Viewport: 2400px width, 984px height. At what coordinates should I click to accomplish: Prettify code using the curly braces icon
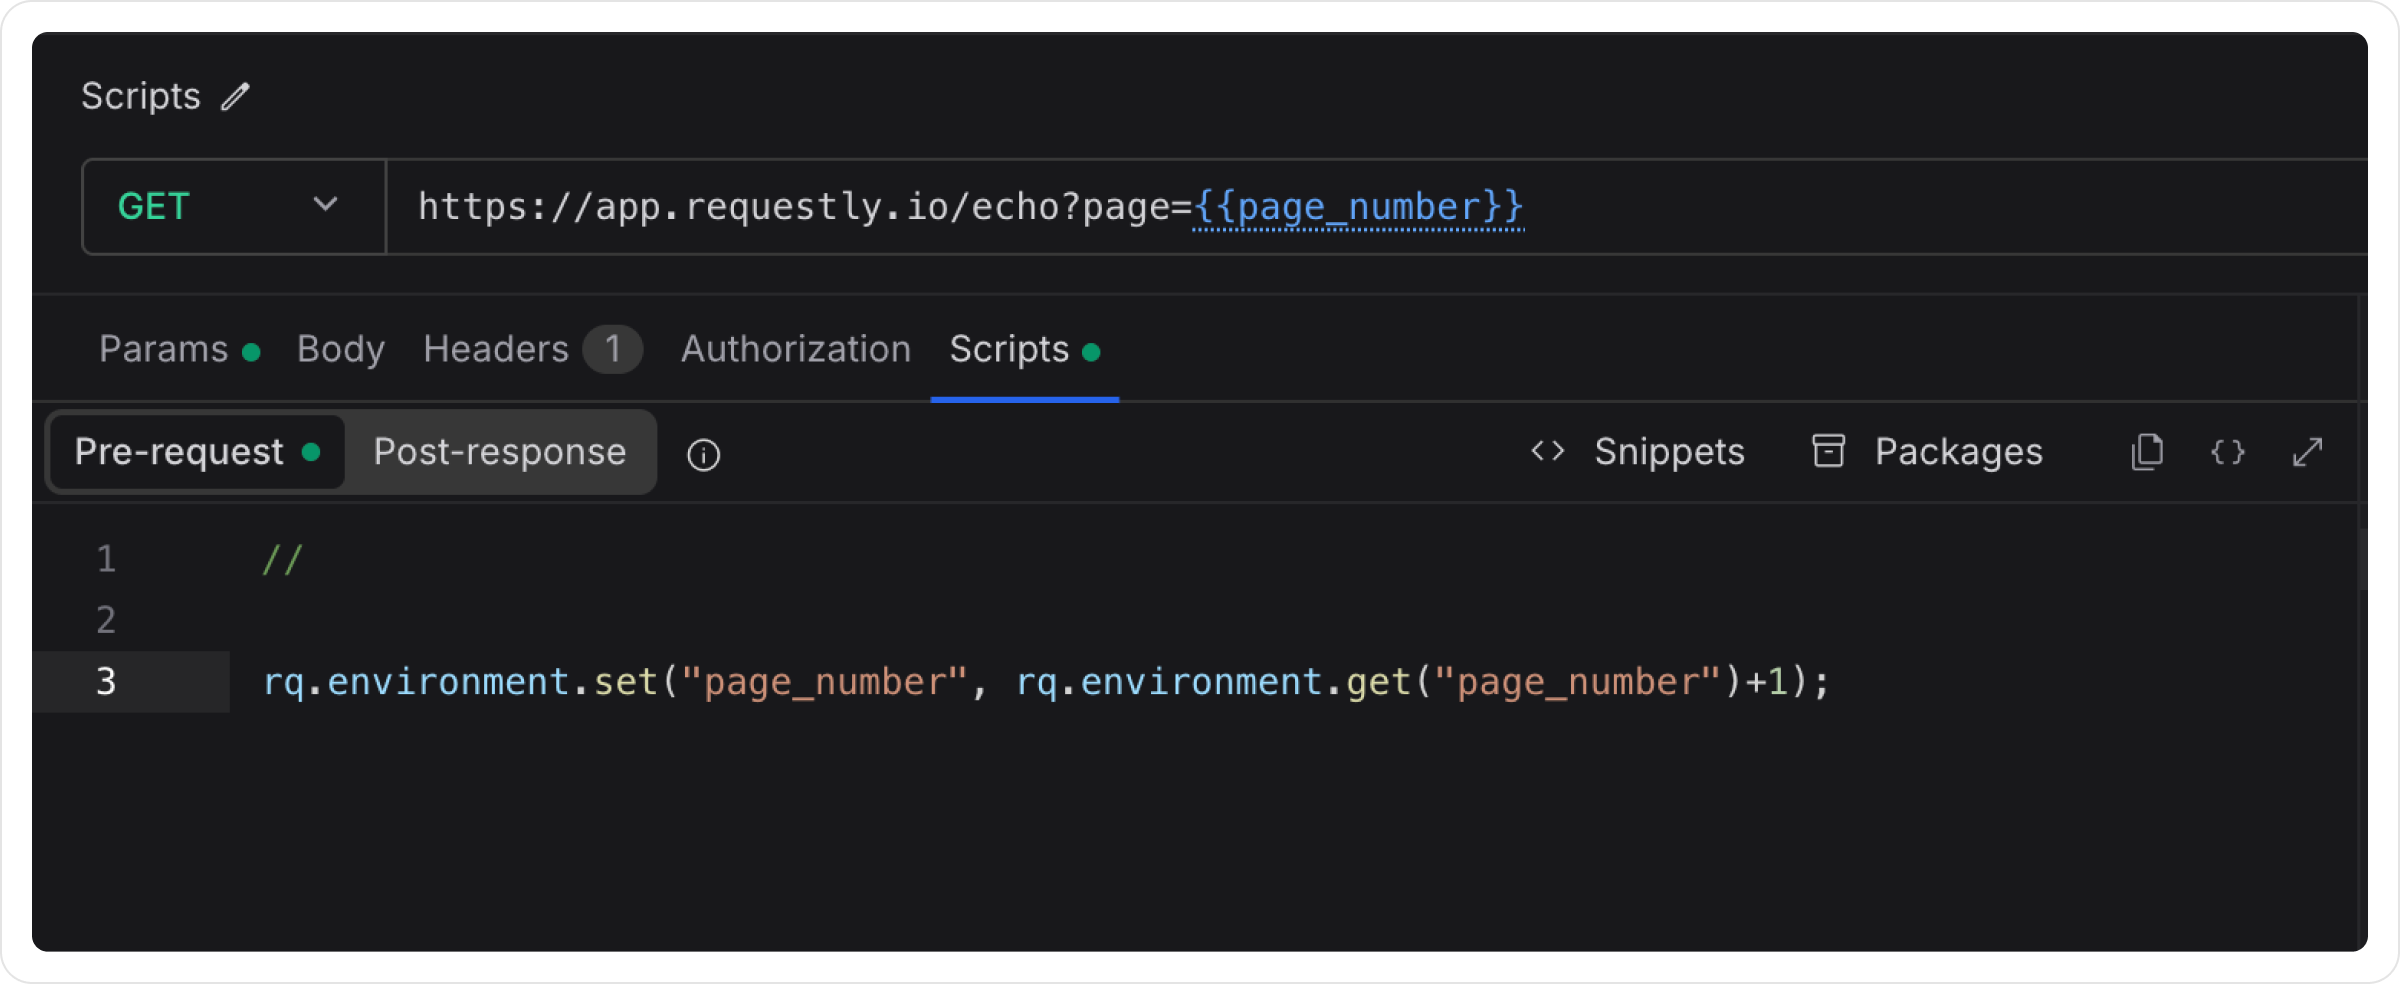pos(2227,452)
